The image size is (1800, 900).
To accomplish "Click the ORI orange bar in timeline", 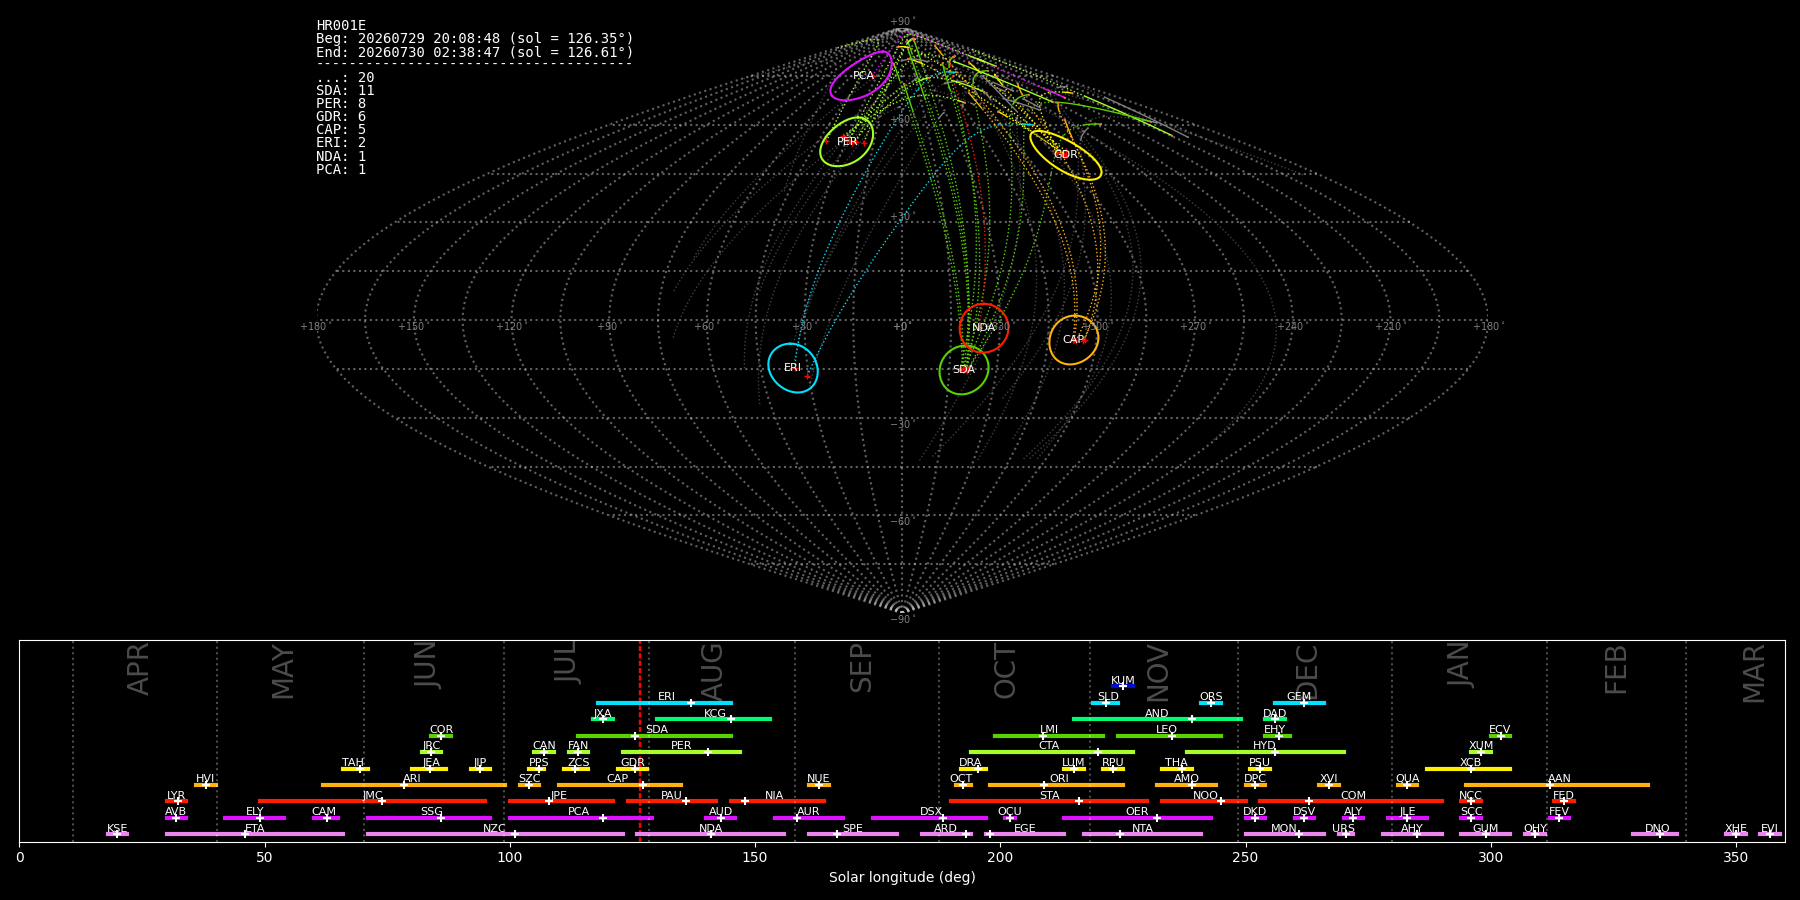I will click(1056, 785).
